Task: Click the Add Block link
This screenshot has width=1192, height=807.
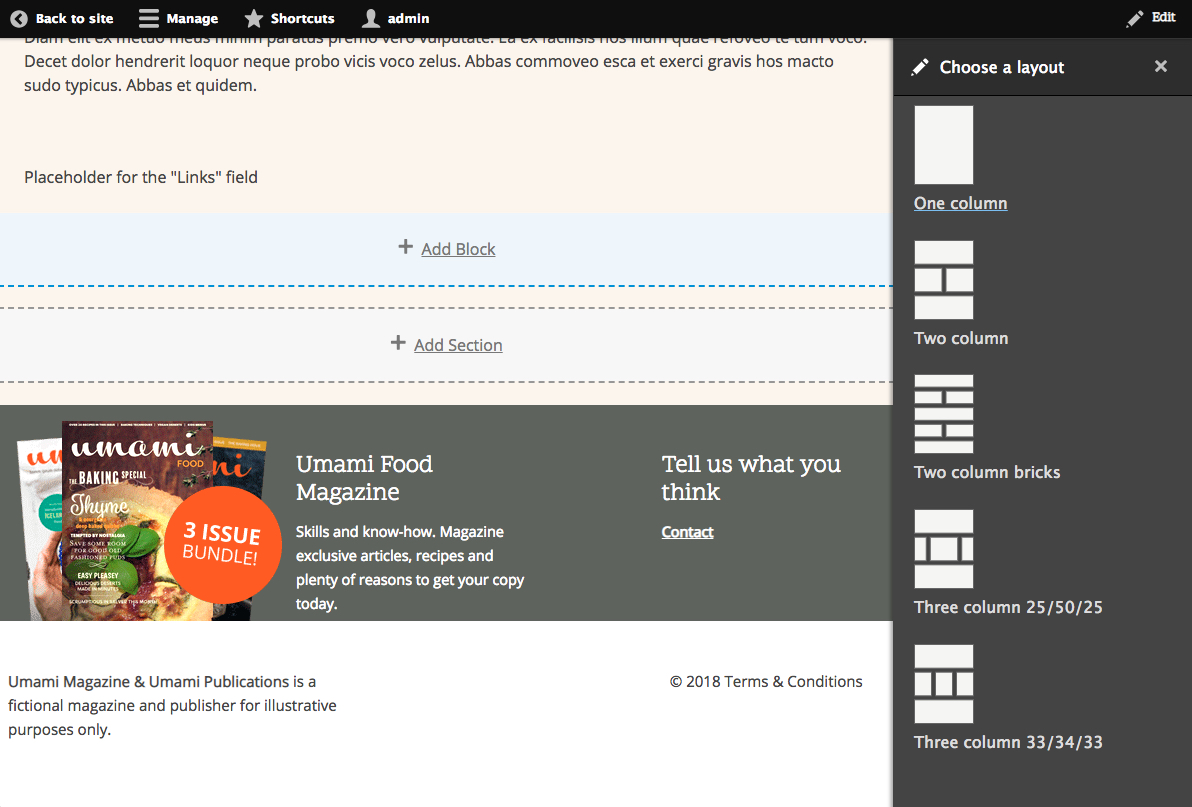Action: pyautogui.click(x=458, y=248)
